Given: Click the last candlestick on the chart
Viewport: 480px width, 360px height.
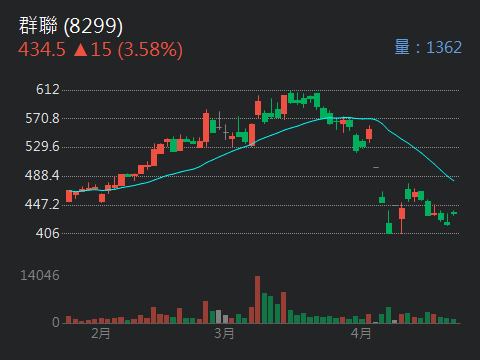Looking at the screenshot, I should [454, 213].
